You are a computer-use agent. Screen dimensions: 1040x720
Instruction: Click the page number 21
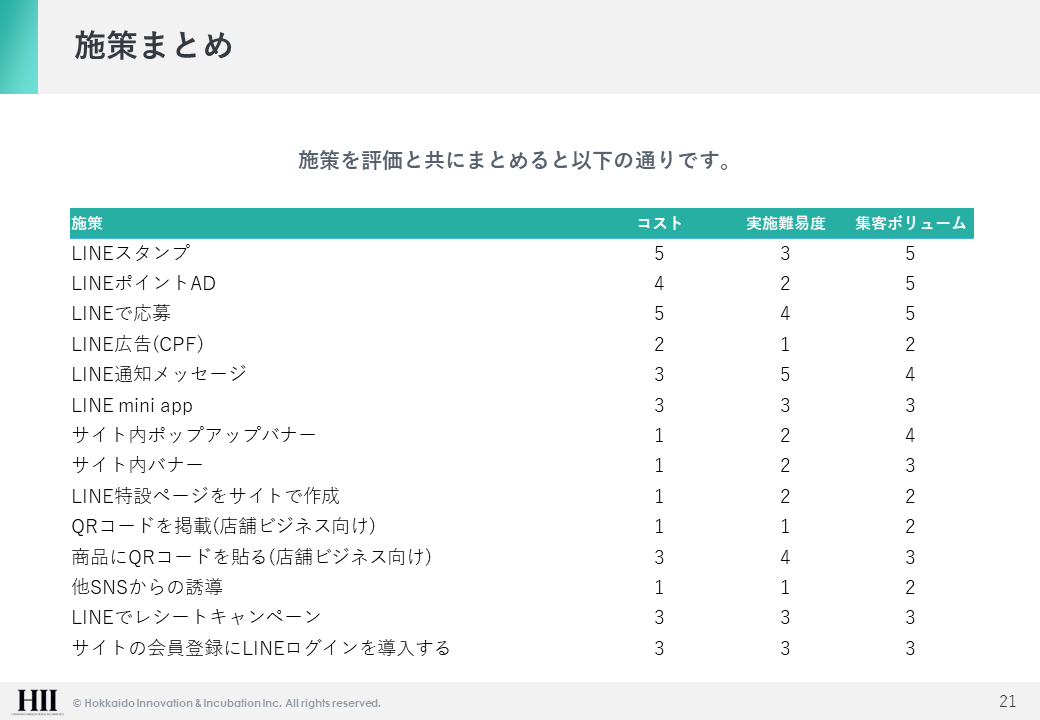click(1007, 699)
